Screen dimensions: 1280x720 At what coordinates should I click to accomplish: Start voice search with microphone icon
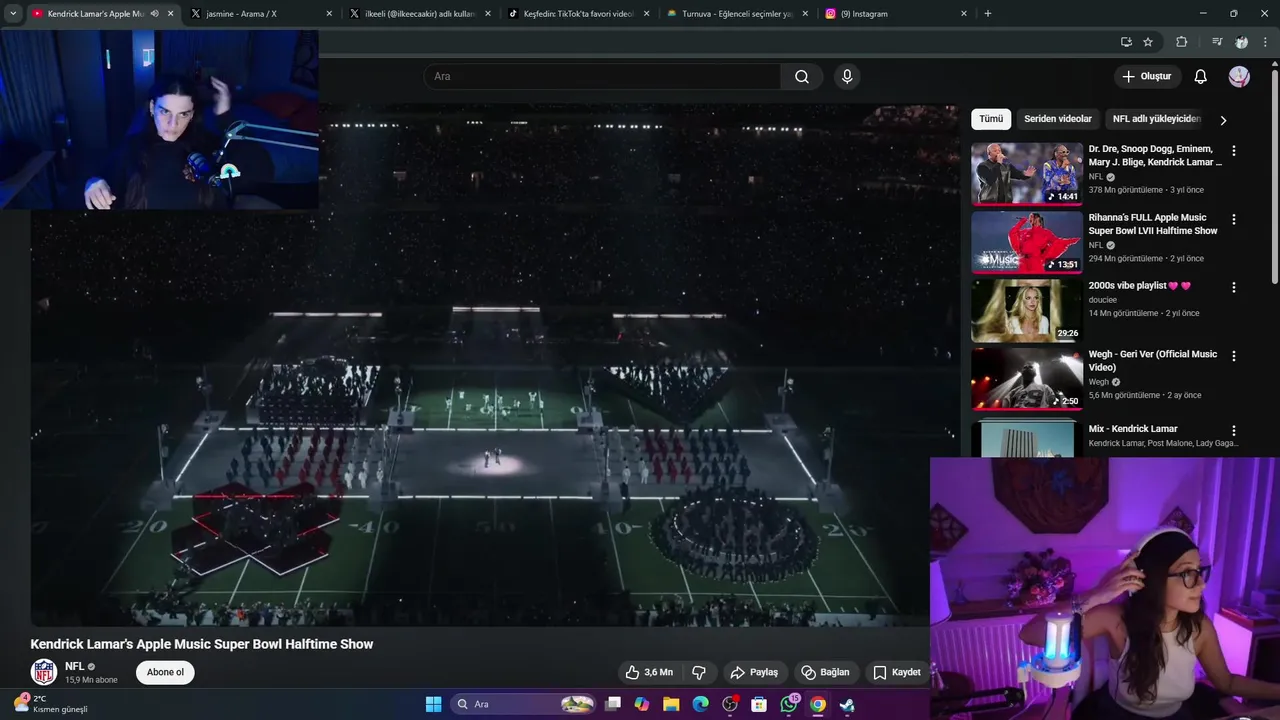(847, 77)
